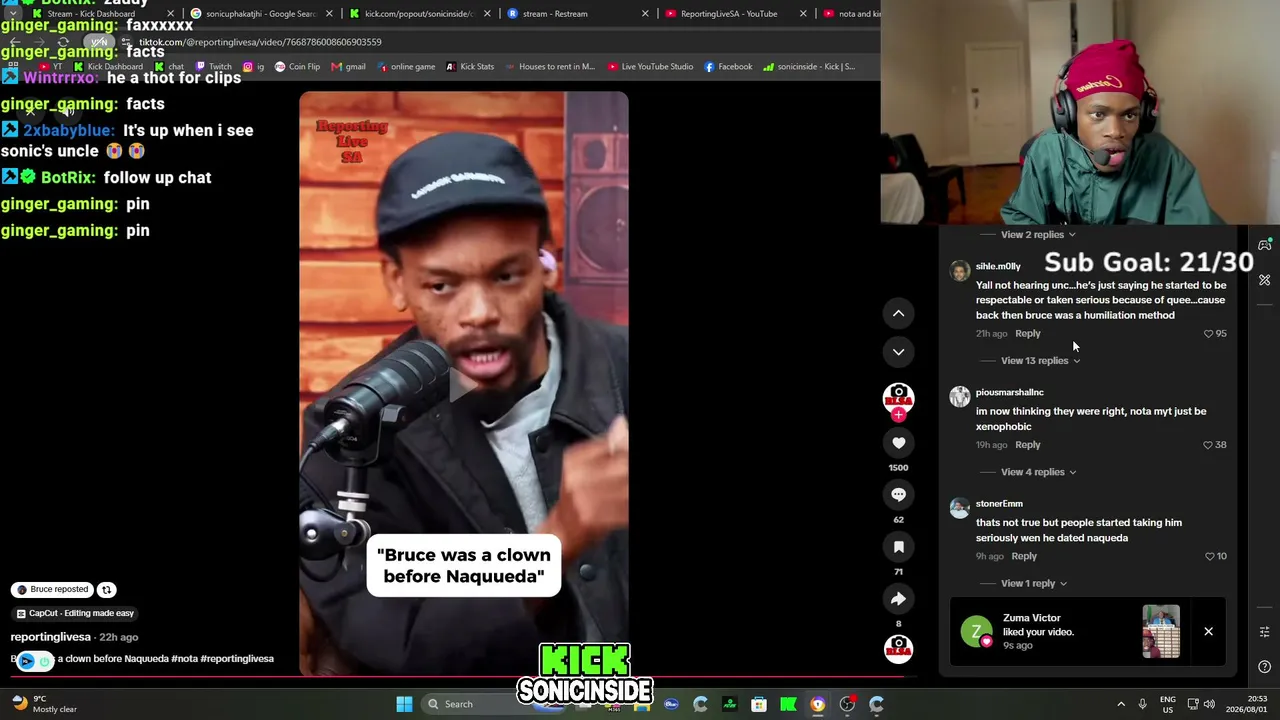Viewport: 1280px width, 720px height.
Task: Open the Kick Stats bookmark
Action: (x=470, y=67)
